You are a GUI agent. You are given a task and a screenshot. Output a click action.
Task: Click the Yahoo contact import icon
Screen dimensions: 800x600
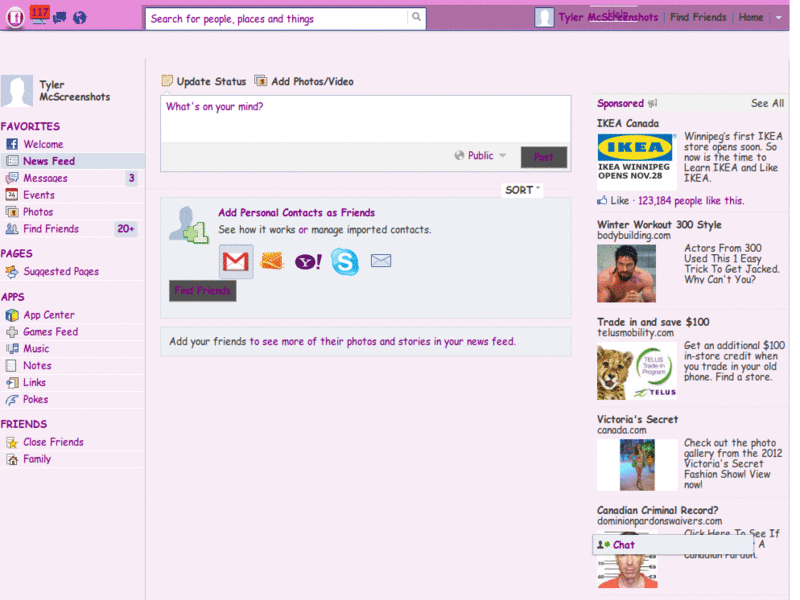click(308, 262)
